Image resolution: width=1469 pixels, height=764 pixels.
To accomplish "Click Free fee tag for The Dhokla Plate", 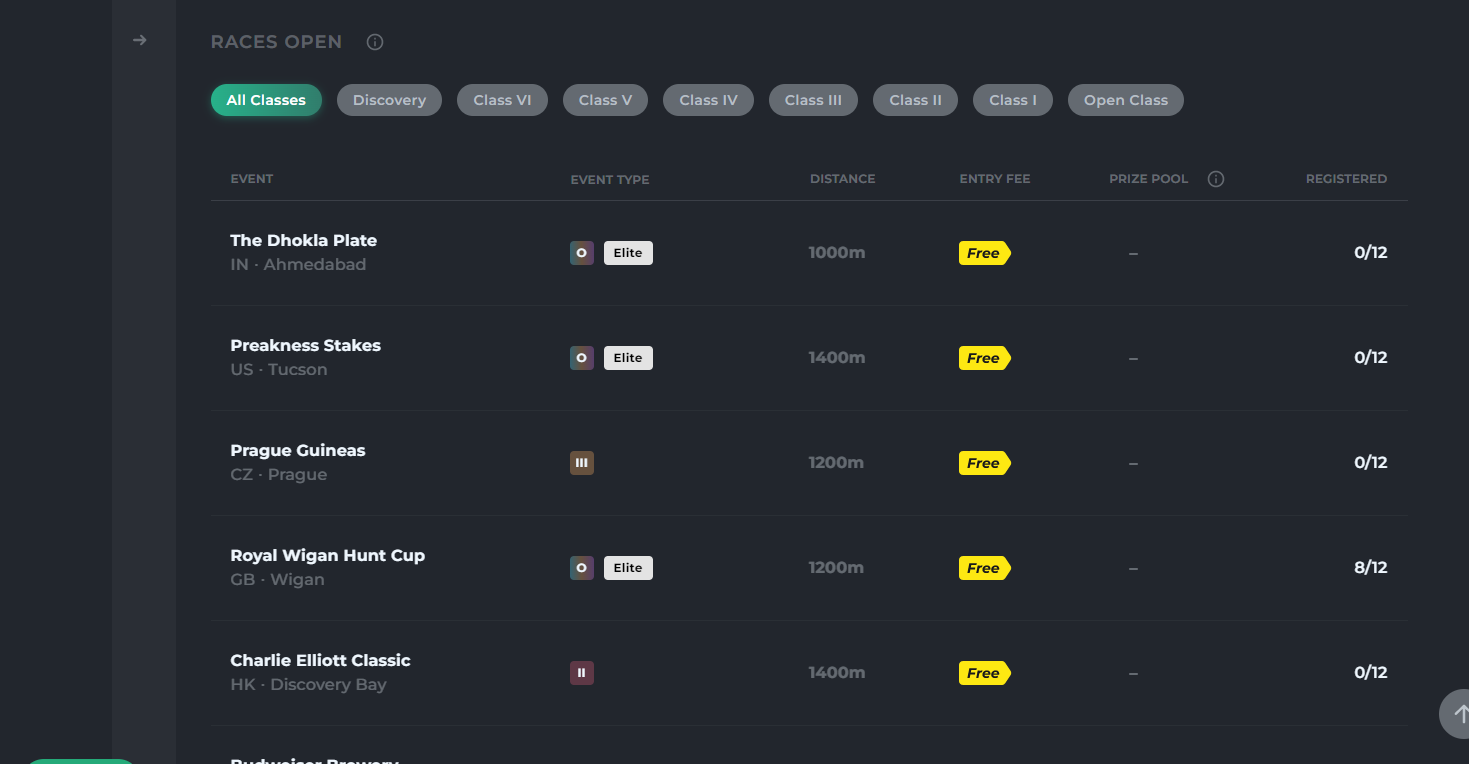I will [x=985, y=253].
